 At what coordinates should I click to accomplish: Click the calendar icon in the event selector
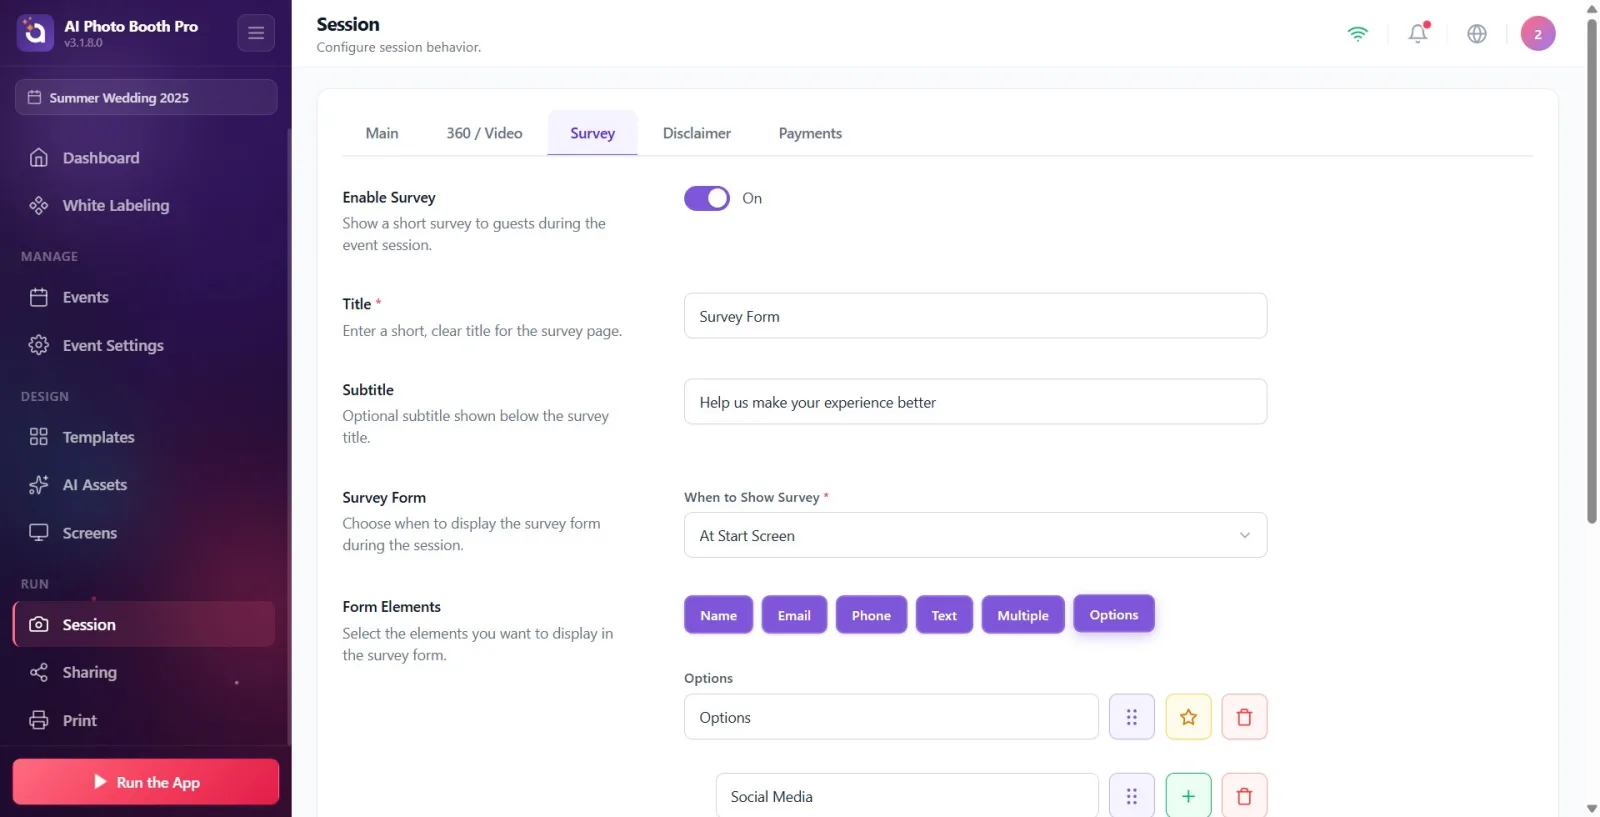(34, 97)
